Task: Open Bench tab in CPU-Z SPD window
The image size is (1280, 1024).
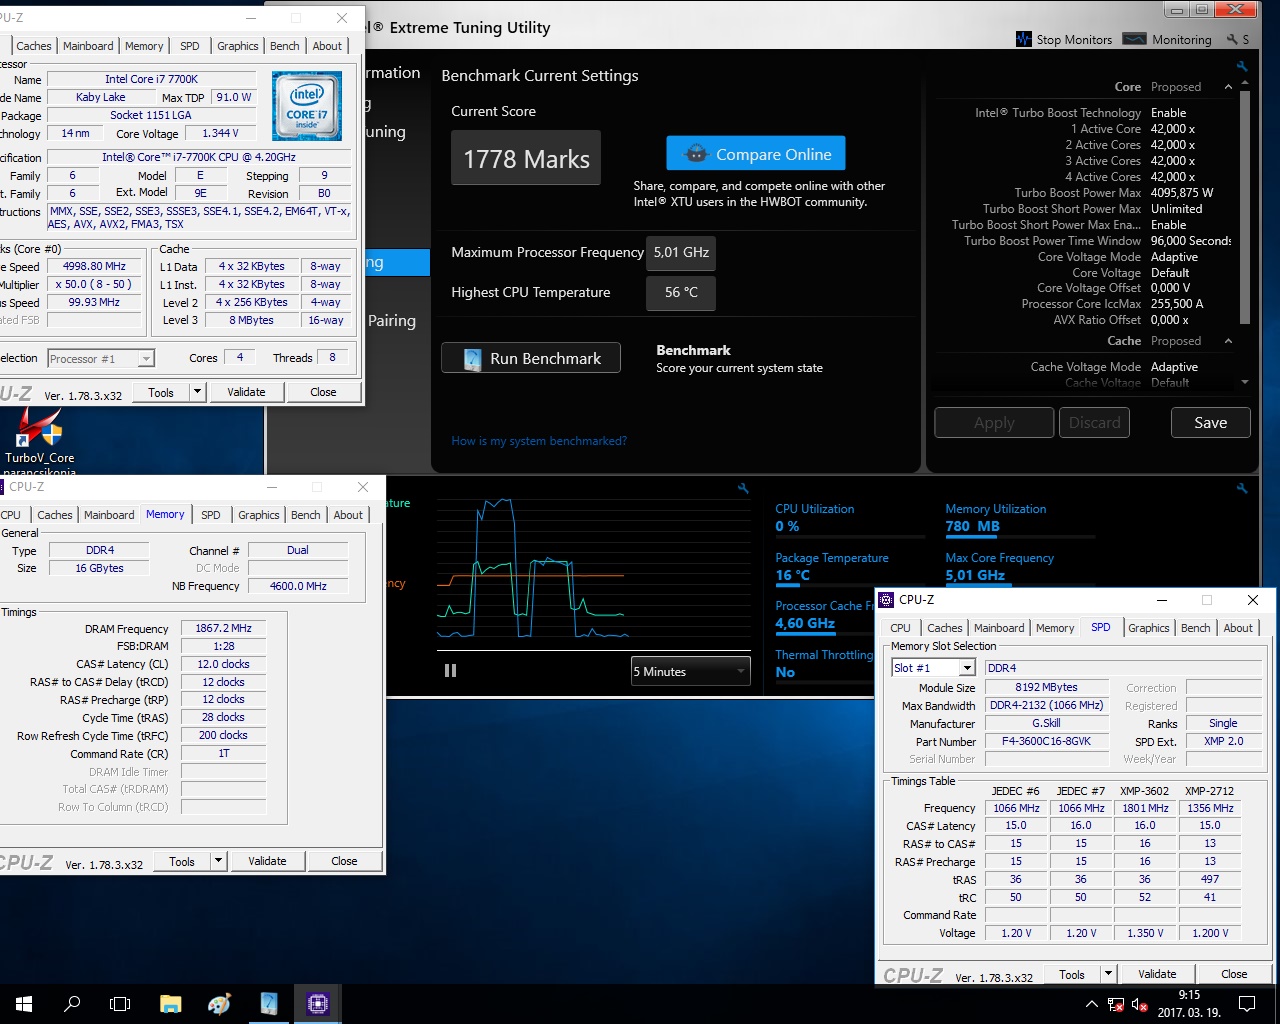Action: [x=1196, y=628]
